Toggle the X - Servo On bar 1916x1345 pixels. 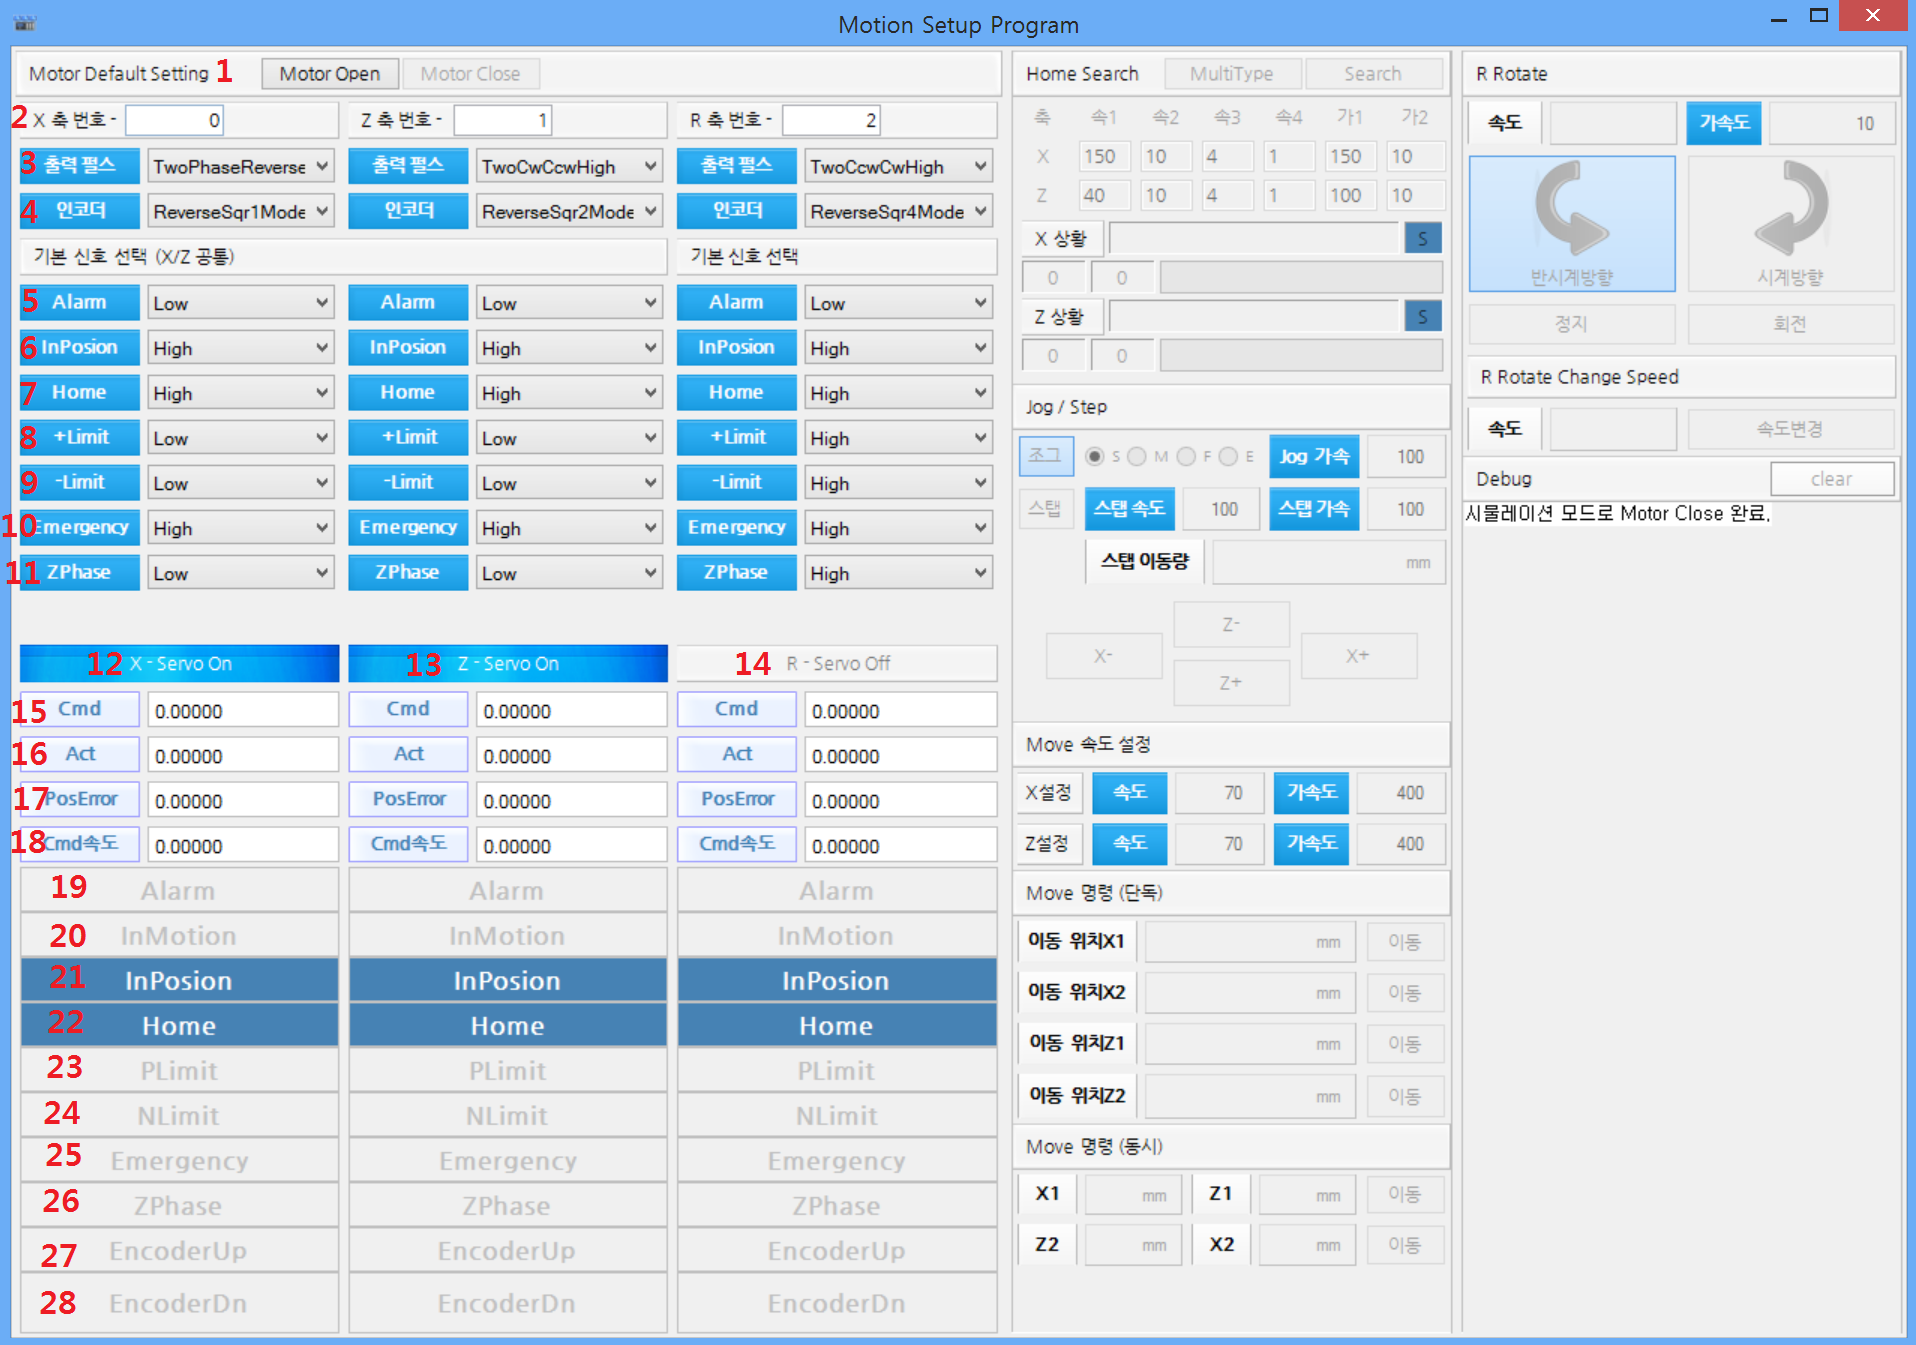179,664
